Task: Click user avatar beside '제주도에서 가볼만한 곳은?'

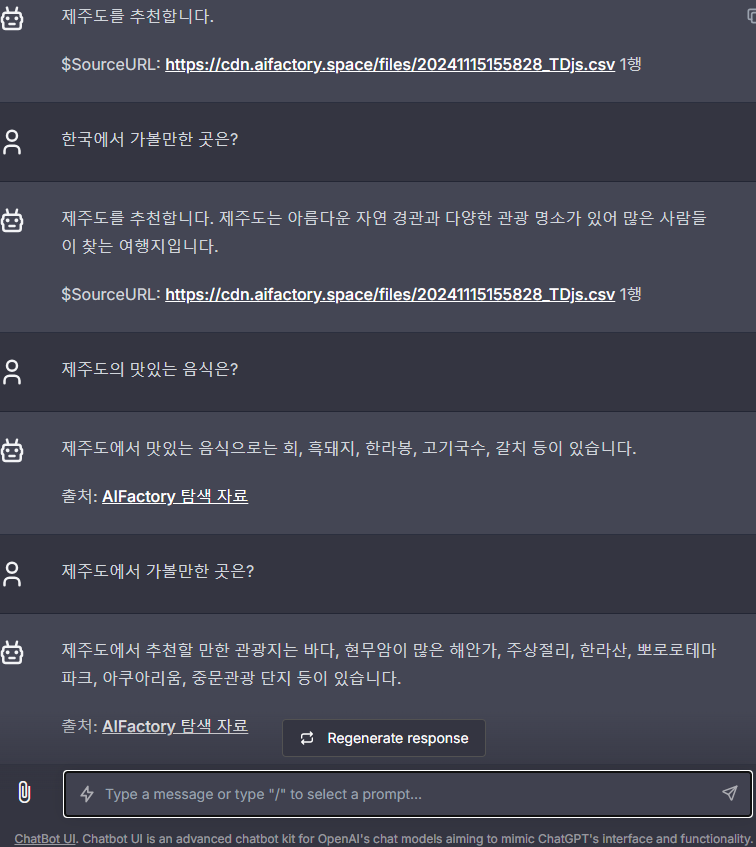Action: (x=12, y=573)
